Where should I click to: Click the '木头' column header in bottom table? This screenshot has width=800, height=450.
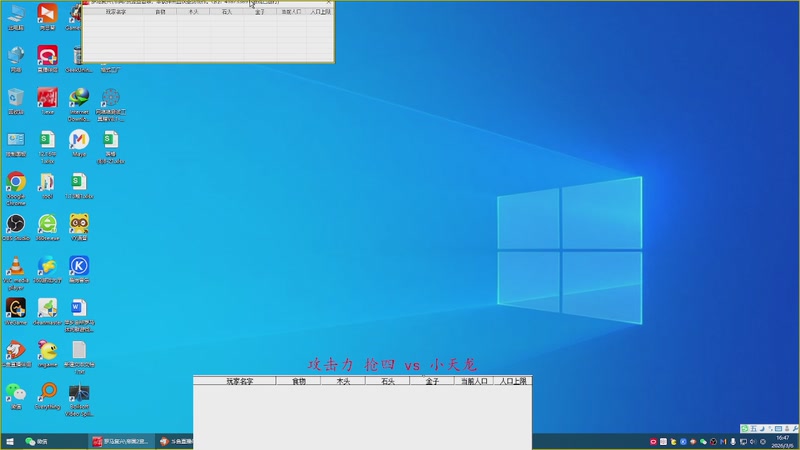[x=343, y=381]
